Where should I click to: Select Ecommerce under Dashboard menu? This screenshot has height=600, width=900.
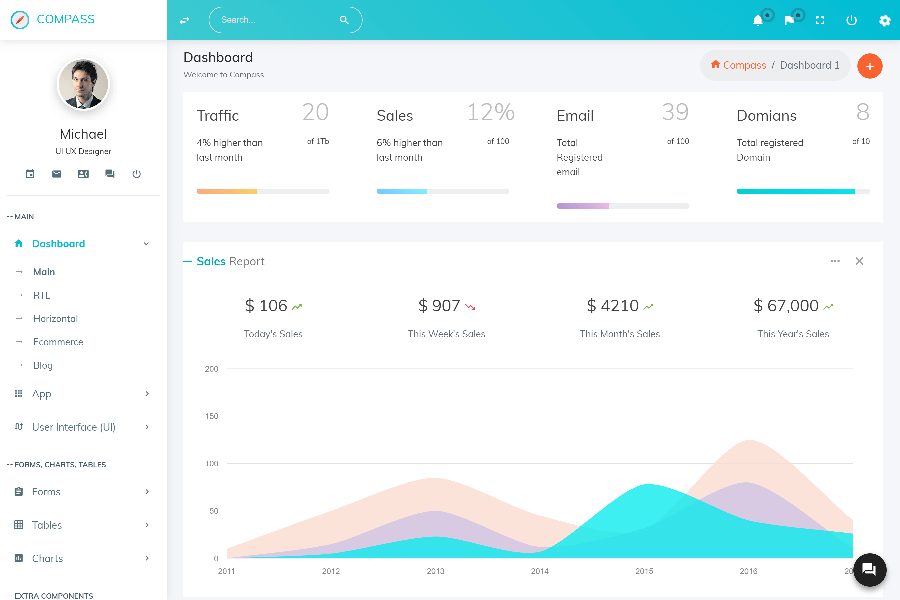(58, 342)
